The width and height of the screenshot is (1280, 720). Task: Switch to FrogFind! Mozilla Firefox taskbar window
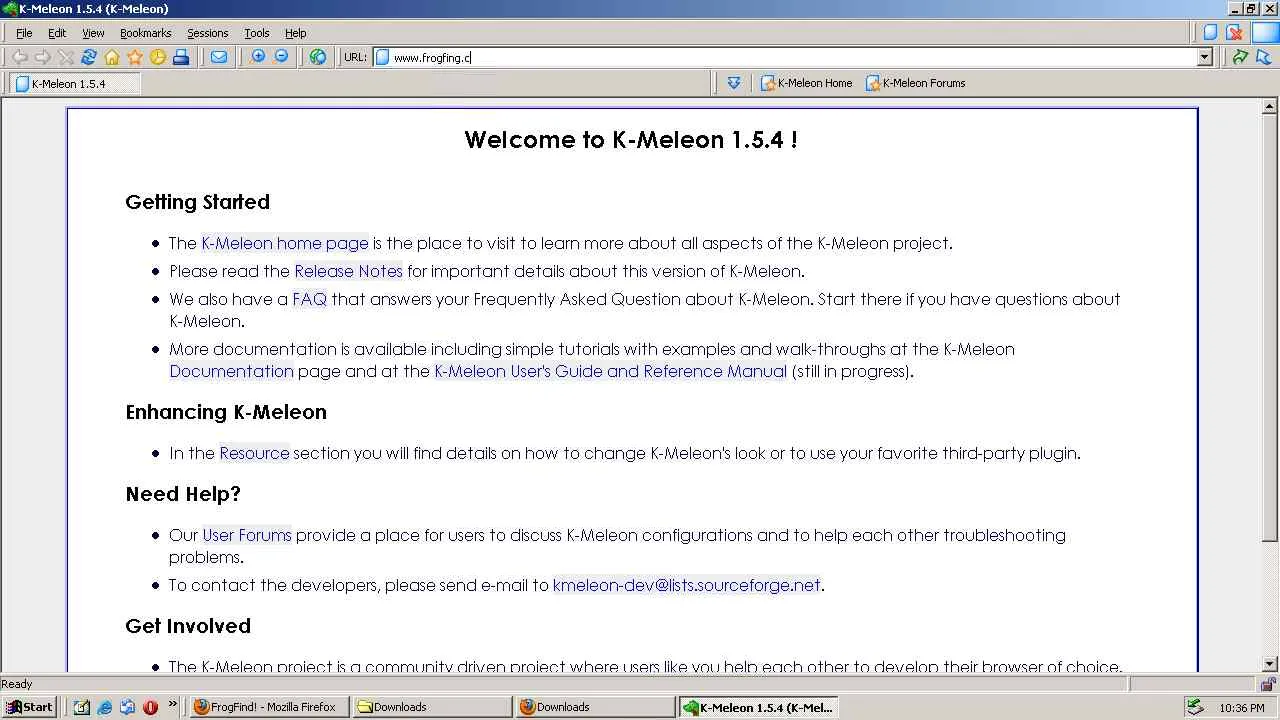point(269,707)
